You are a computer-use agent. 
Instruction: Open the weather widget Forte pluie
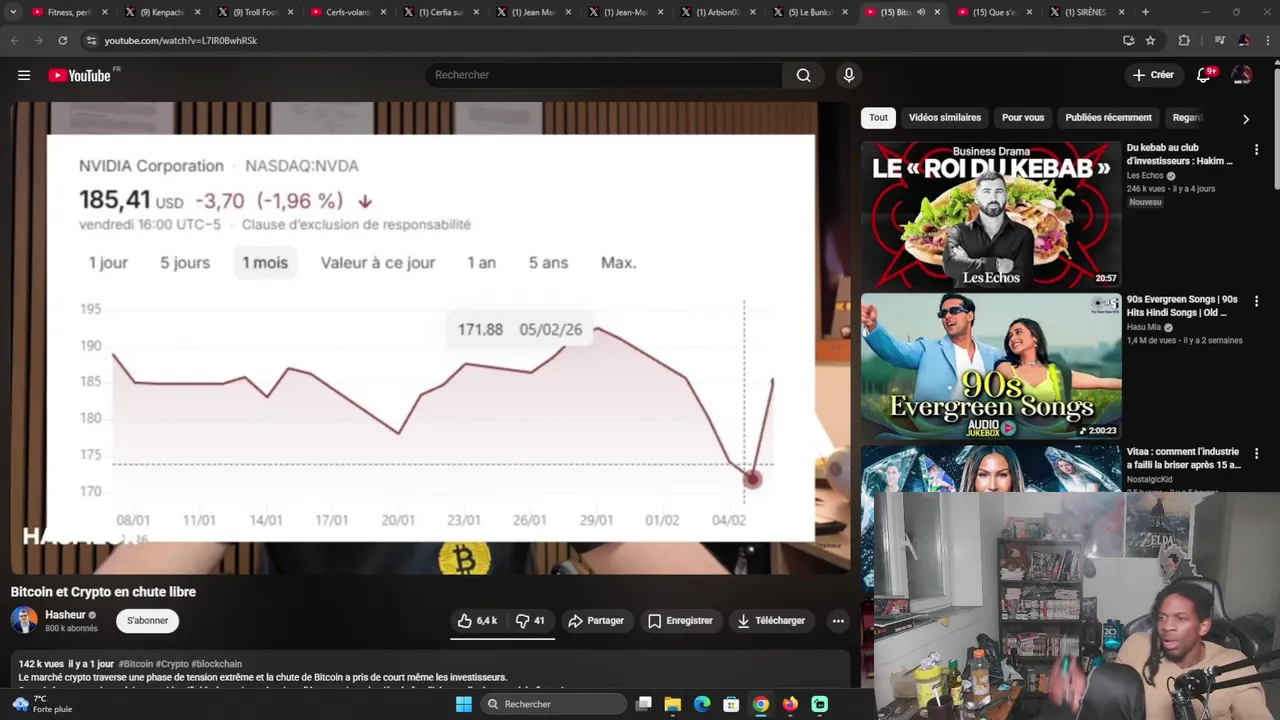click(x=42, y=704)
